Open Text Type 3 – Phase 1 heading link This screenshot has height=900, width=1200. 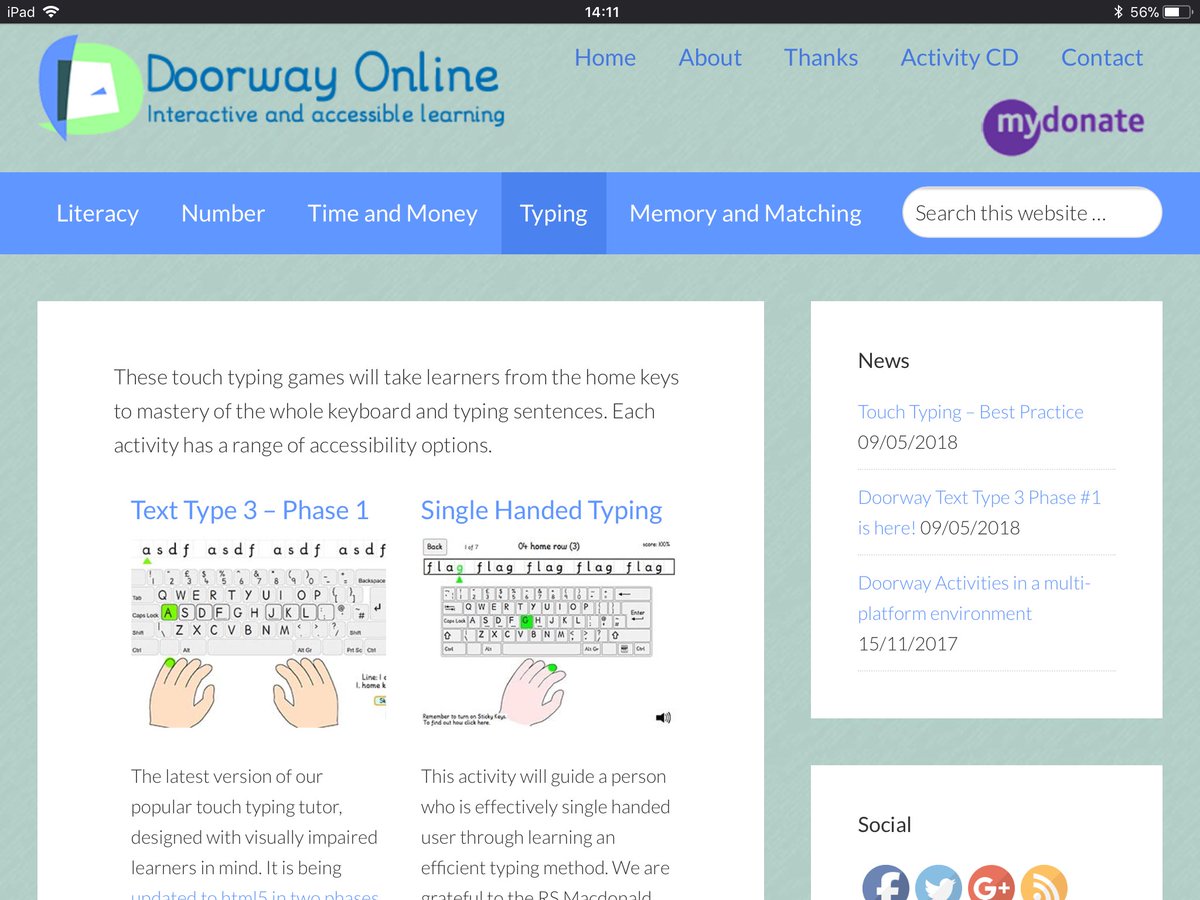click(x=250, y=510)
